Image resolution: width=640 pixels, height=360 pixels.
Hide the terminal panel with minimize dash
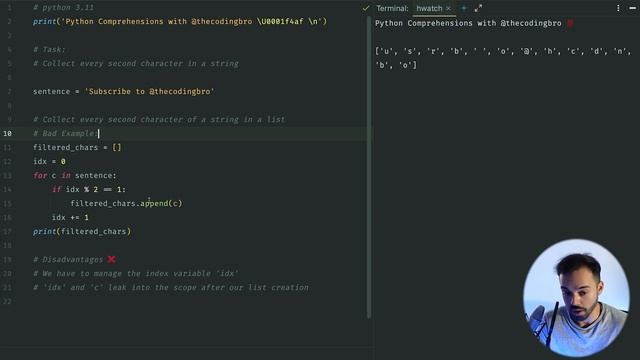click(x=632, y=8)
